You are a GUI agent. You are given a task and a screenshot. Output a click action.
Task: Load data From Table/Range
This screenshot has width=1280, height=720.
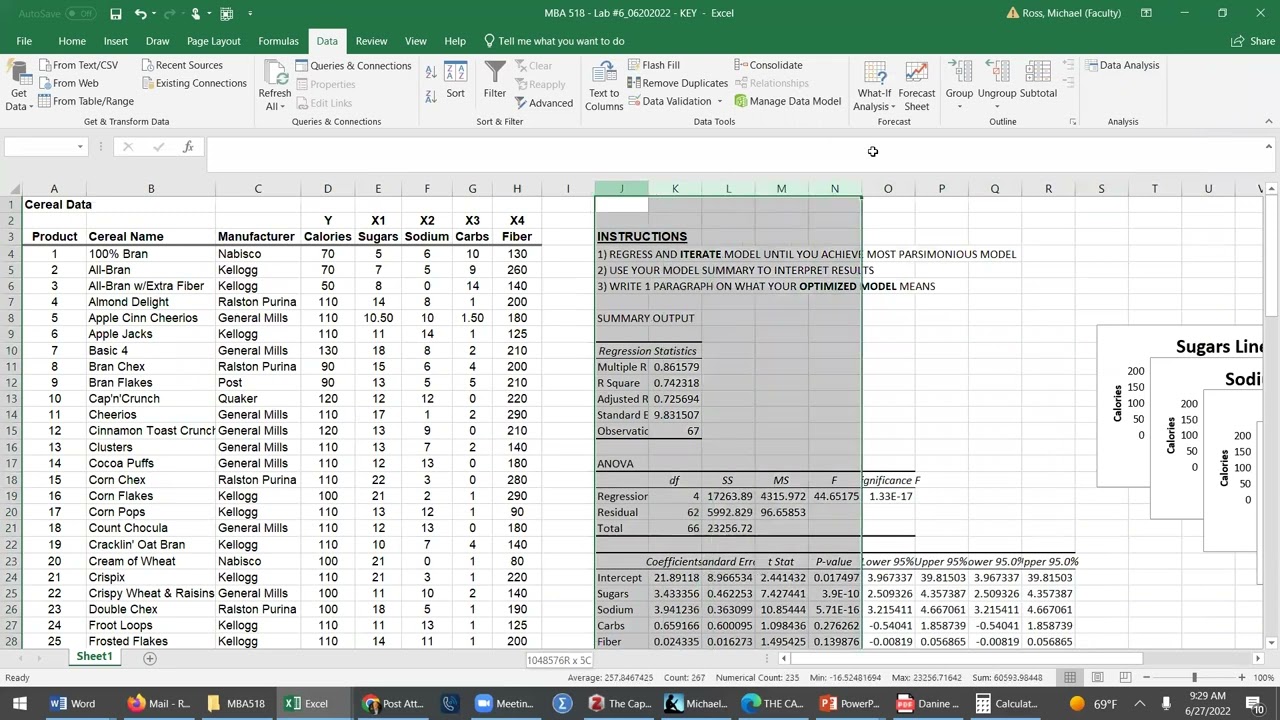tap(85, 101)
